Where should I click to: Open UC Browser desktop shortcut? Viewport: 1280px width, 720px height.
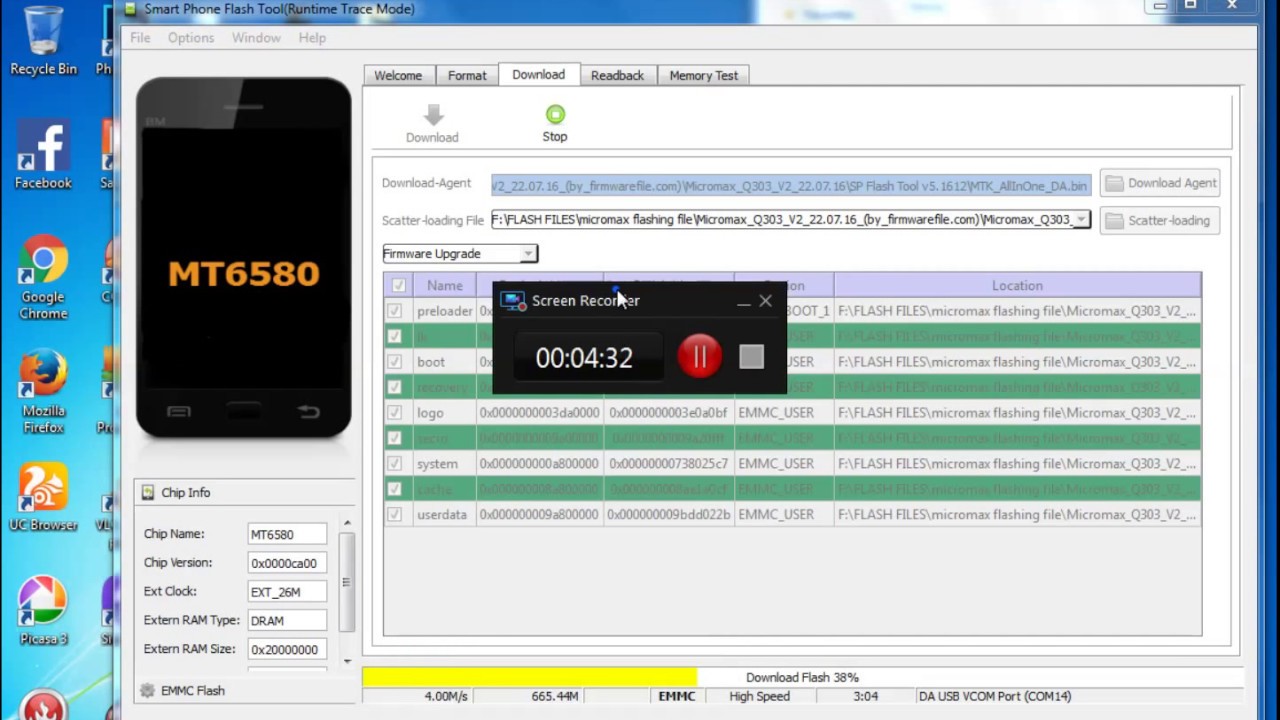(x=43, y=497)
